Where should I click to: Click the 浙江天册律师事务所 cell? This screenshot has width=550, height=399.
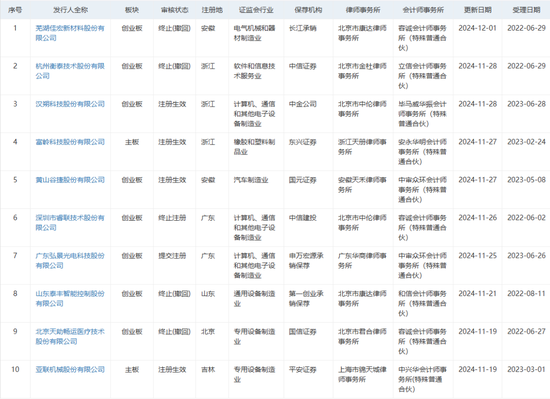click(362, 147)
